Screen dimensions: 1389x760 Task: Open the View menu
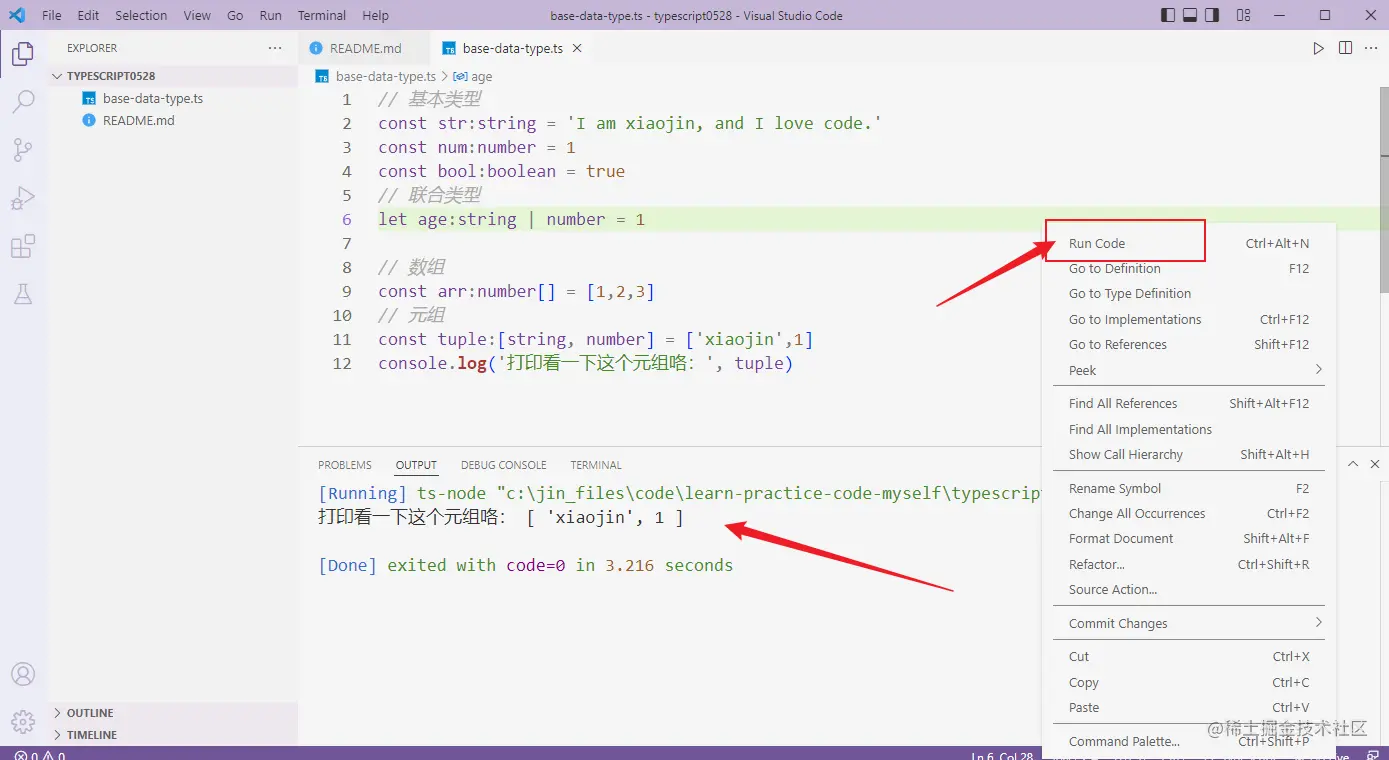[x=197, y=15]
